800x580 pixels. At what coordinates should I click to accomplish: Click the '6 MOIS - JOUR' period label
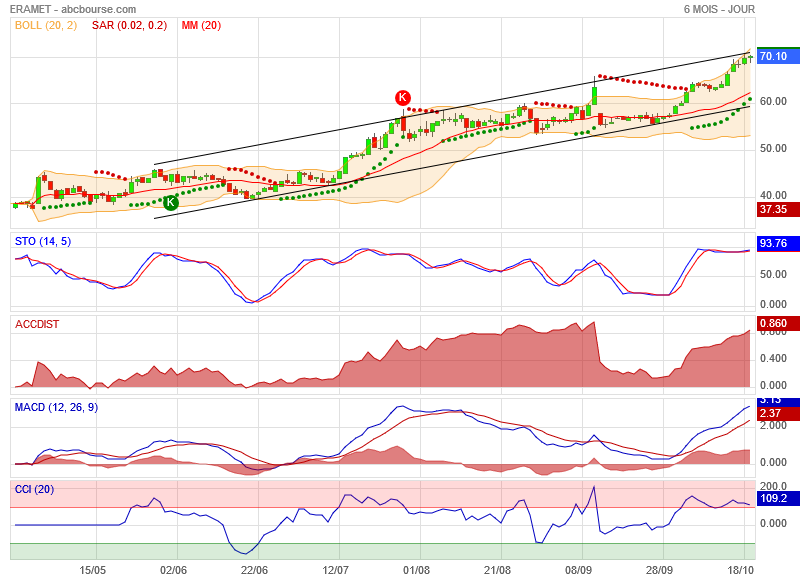tap(719, 9)
